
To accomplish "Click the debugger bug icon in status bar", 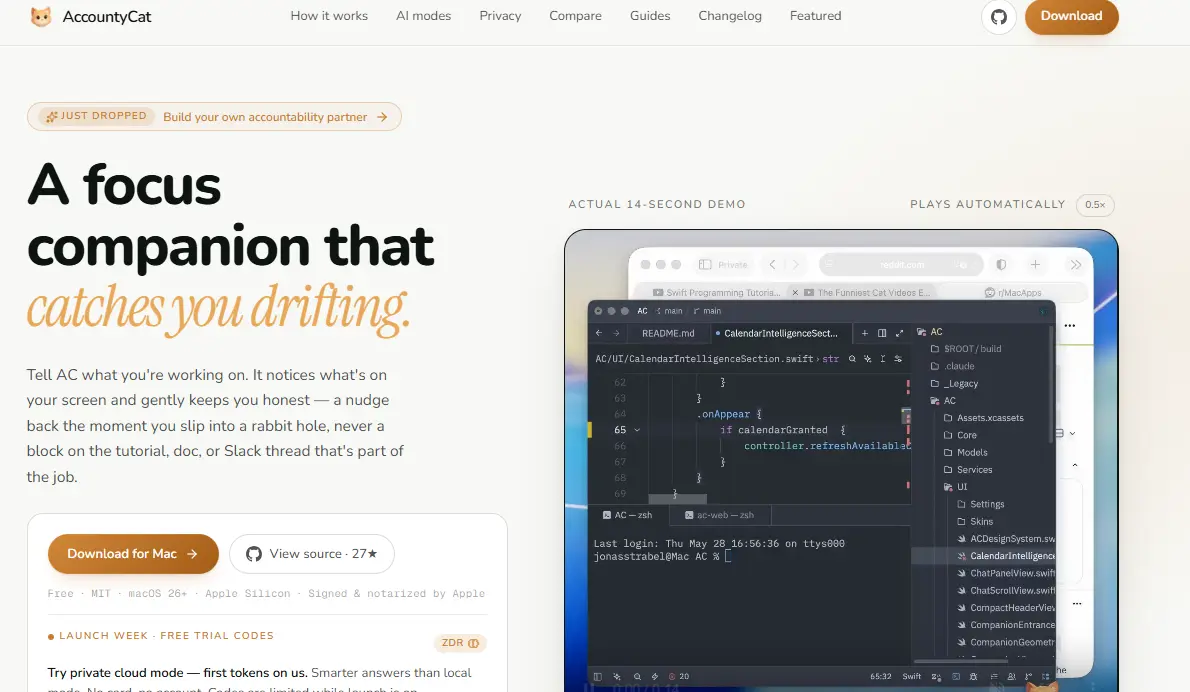I will (x=973, y=676).
